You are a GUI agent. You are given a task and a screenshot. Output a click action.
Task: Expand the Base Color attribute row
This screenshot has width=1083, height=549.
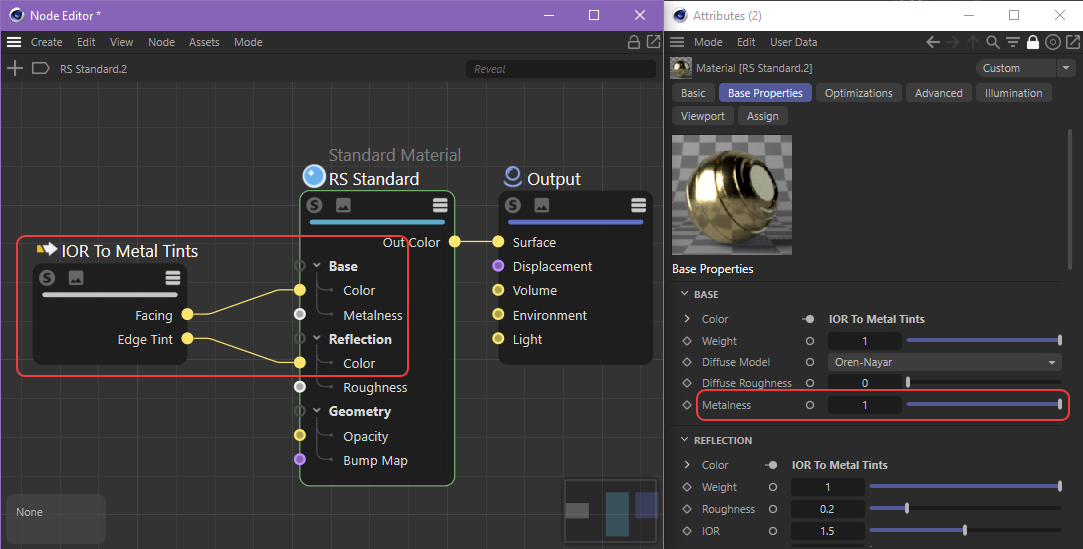tap(687, 319)
